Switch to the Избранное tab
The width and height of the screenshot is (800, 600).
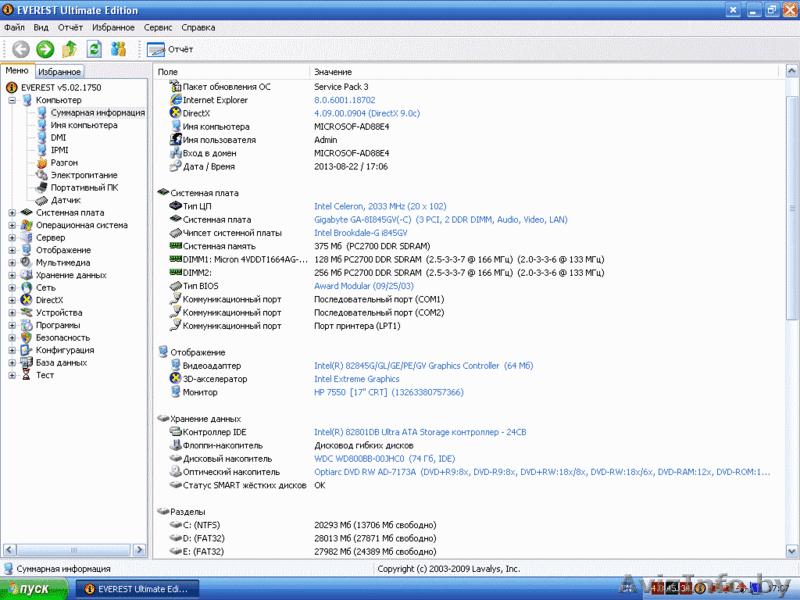(59, 72)
